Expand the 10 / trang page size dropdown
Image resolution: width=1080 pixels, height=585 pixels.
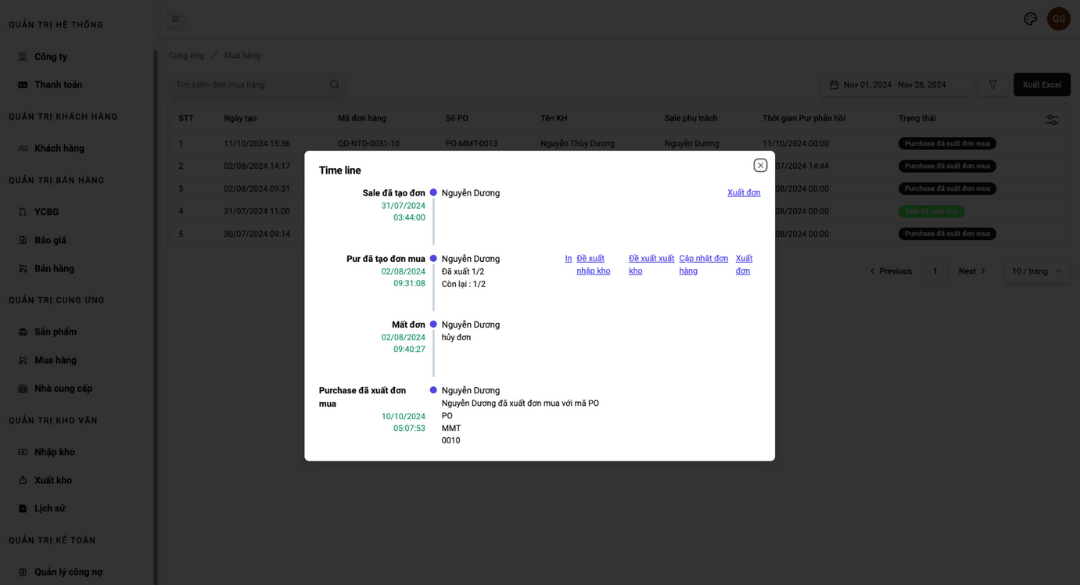pos(1036,271)
